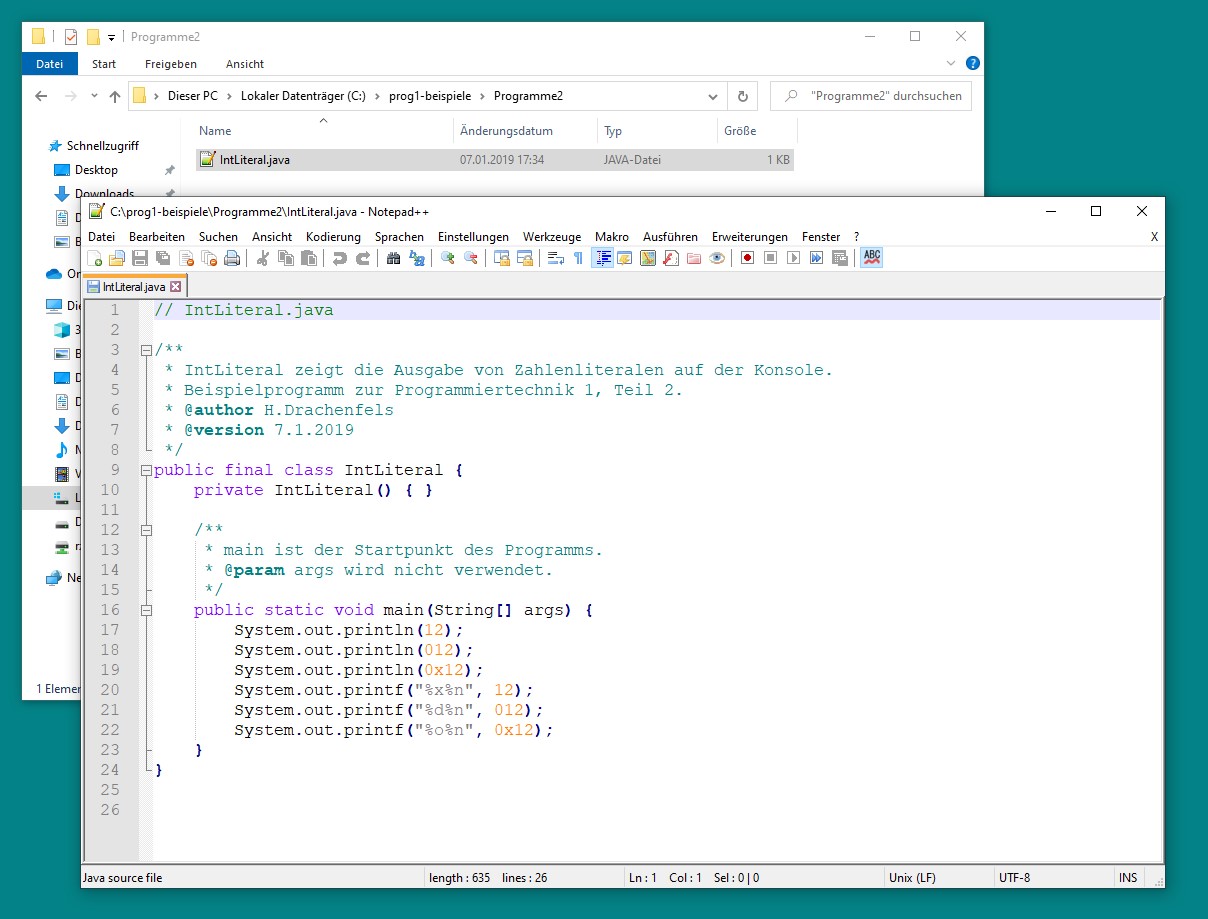Image resolution: width=1208 pixels, height=919 pixels.
Task: Toggle the word wrap toolbar button
Action: (x=555, y=258)
